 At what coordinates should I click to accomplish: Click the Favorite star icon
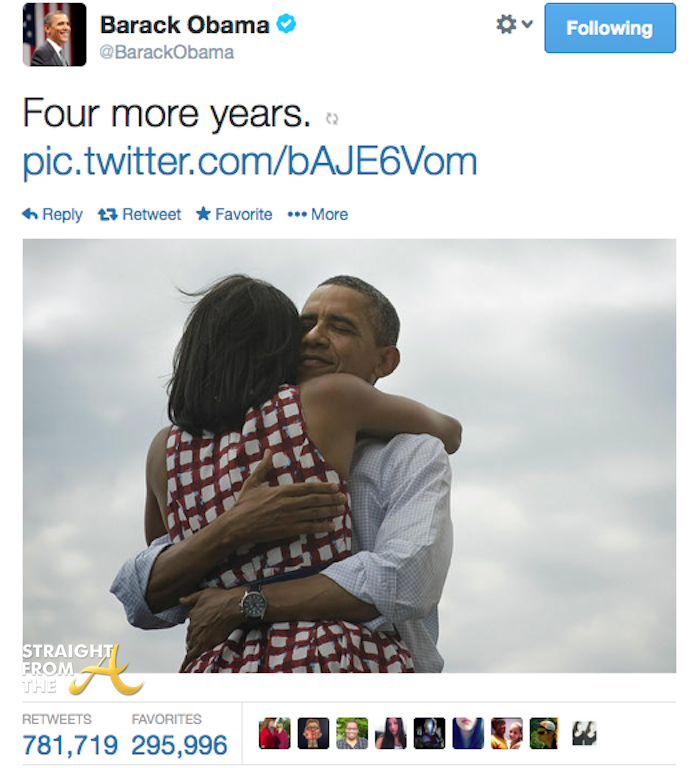click(x=203, y=214)
